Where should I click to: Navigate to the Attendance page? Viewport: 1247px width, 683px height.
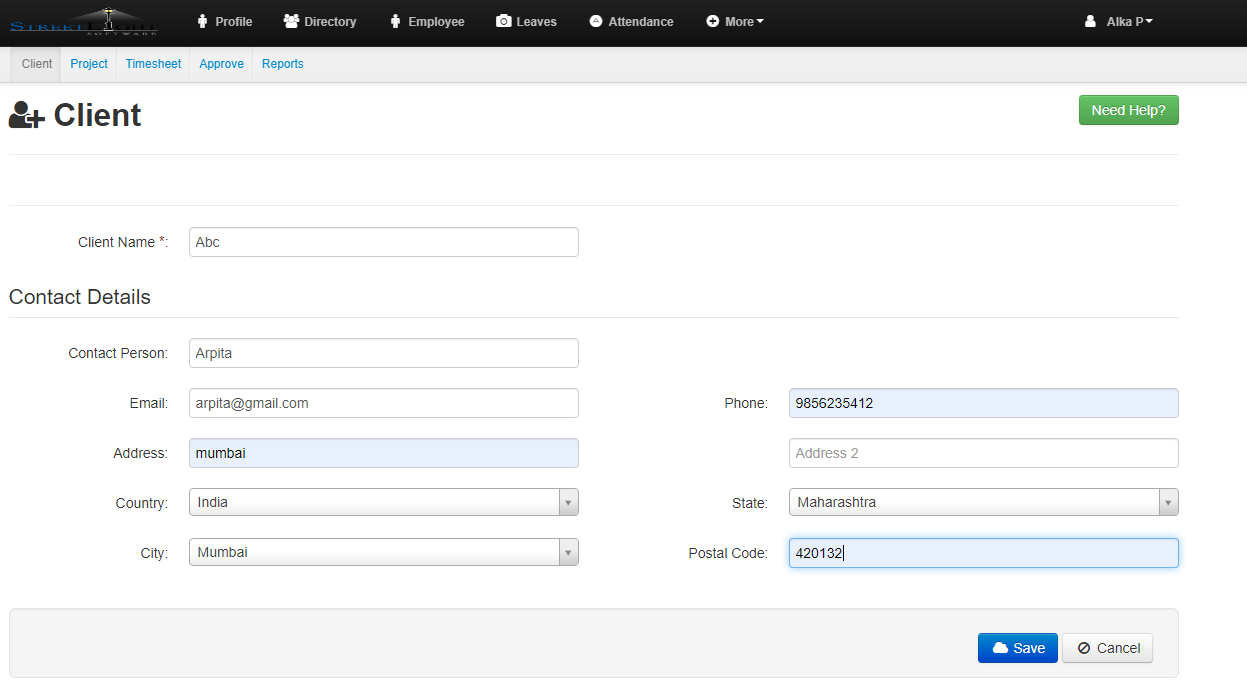click(x=631, y=21)
